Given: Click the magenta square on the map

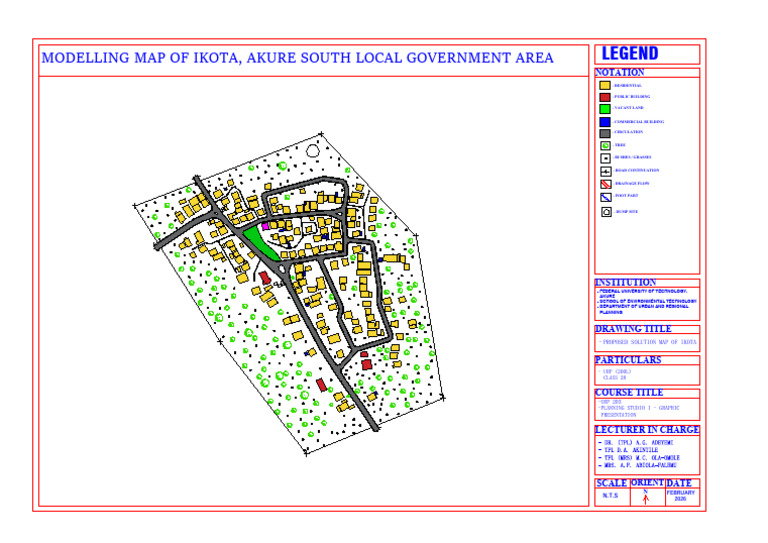Looking at the screenshot, I should click(265, 226).
